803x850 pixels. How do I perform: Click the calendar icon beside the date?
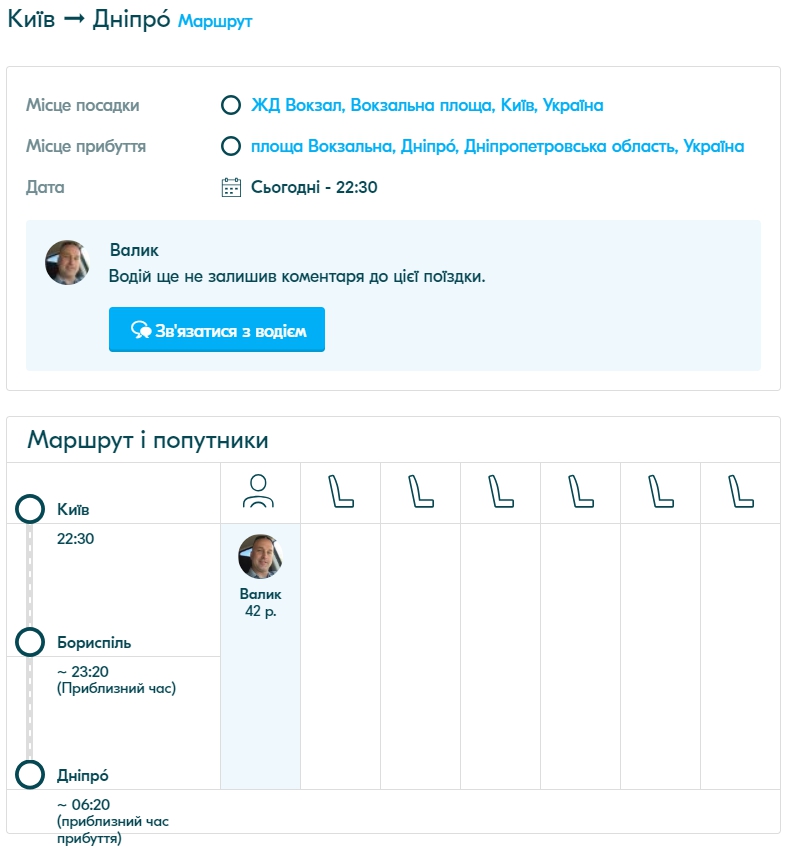point(231,187)
